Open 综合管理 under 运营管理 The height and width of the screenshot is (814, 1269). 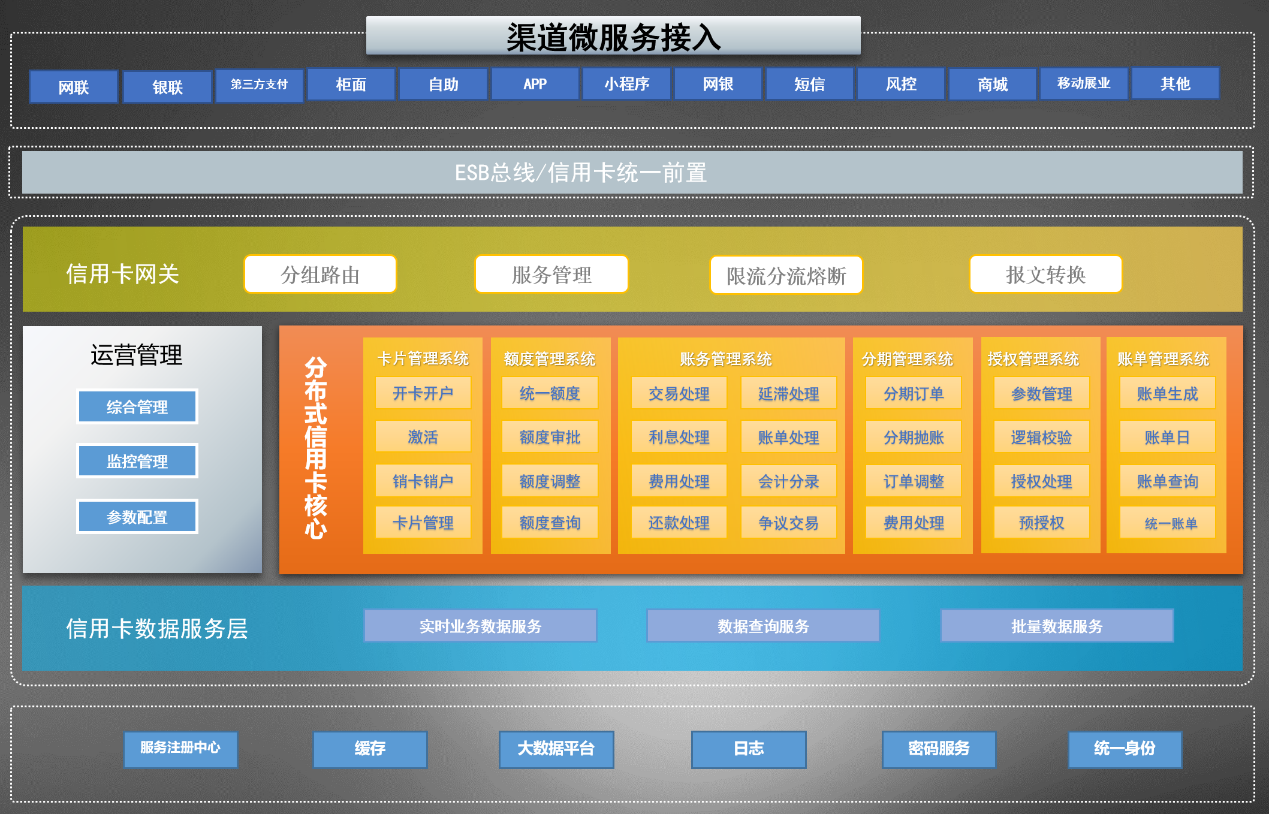(137, 407)
